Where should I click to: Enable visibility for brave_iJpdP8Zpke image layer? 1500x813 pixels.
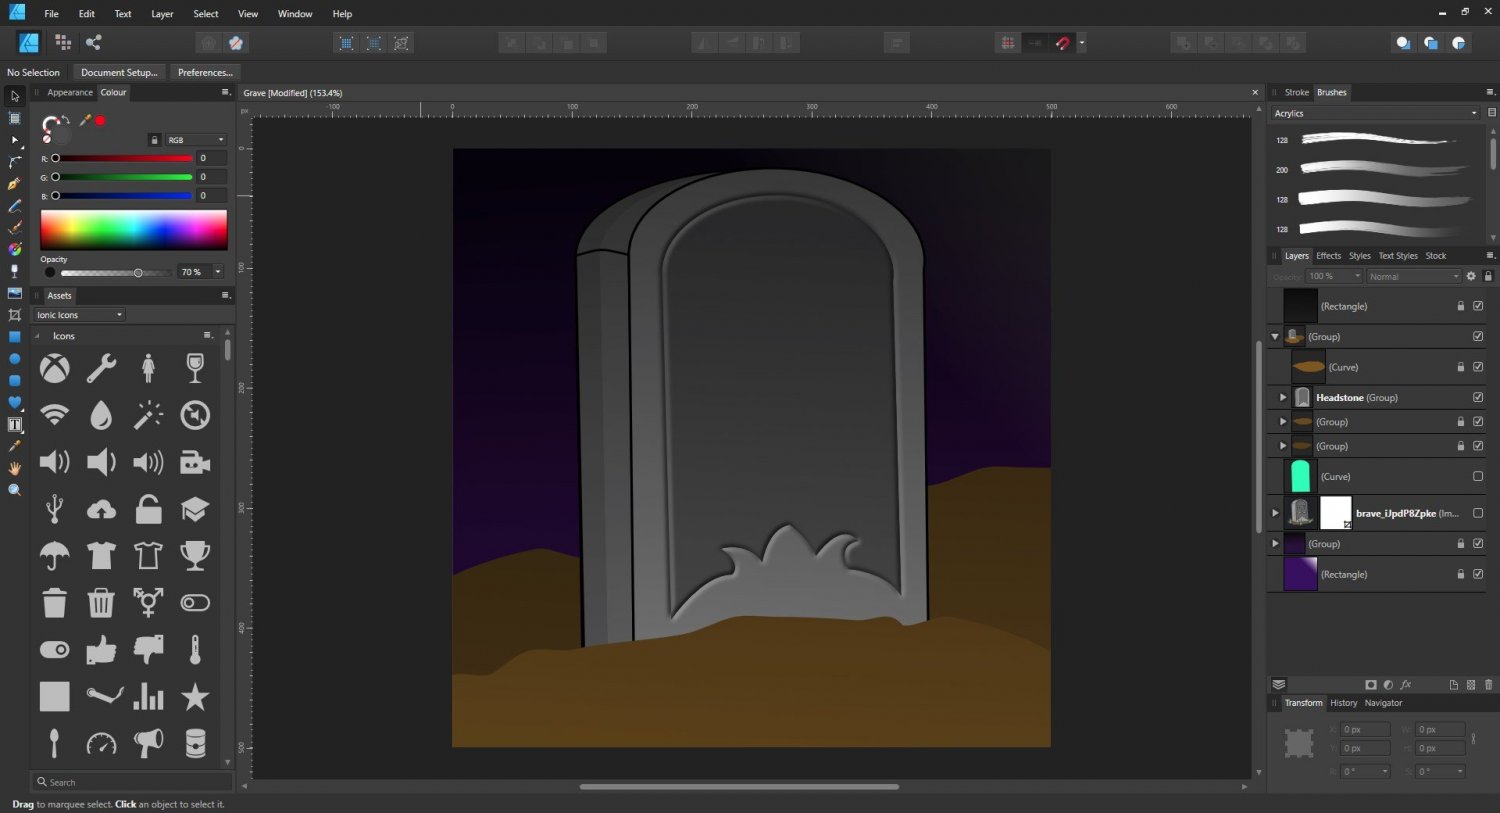[1477, 513]
